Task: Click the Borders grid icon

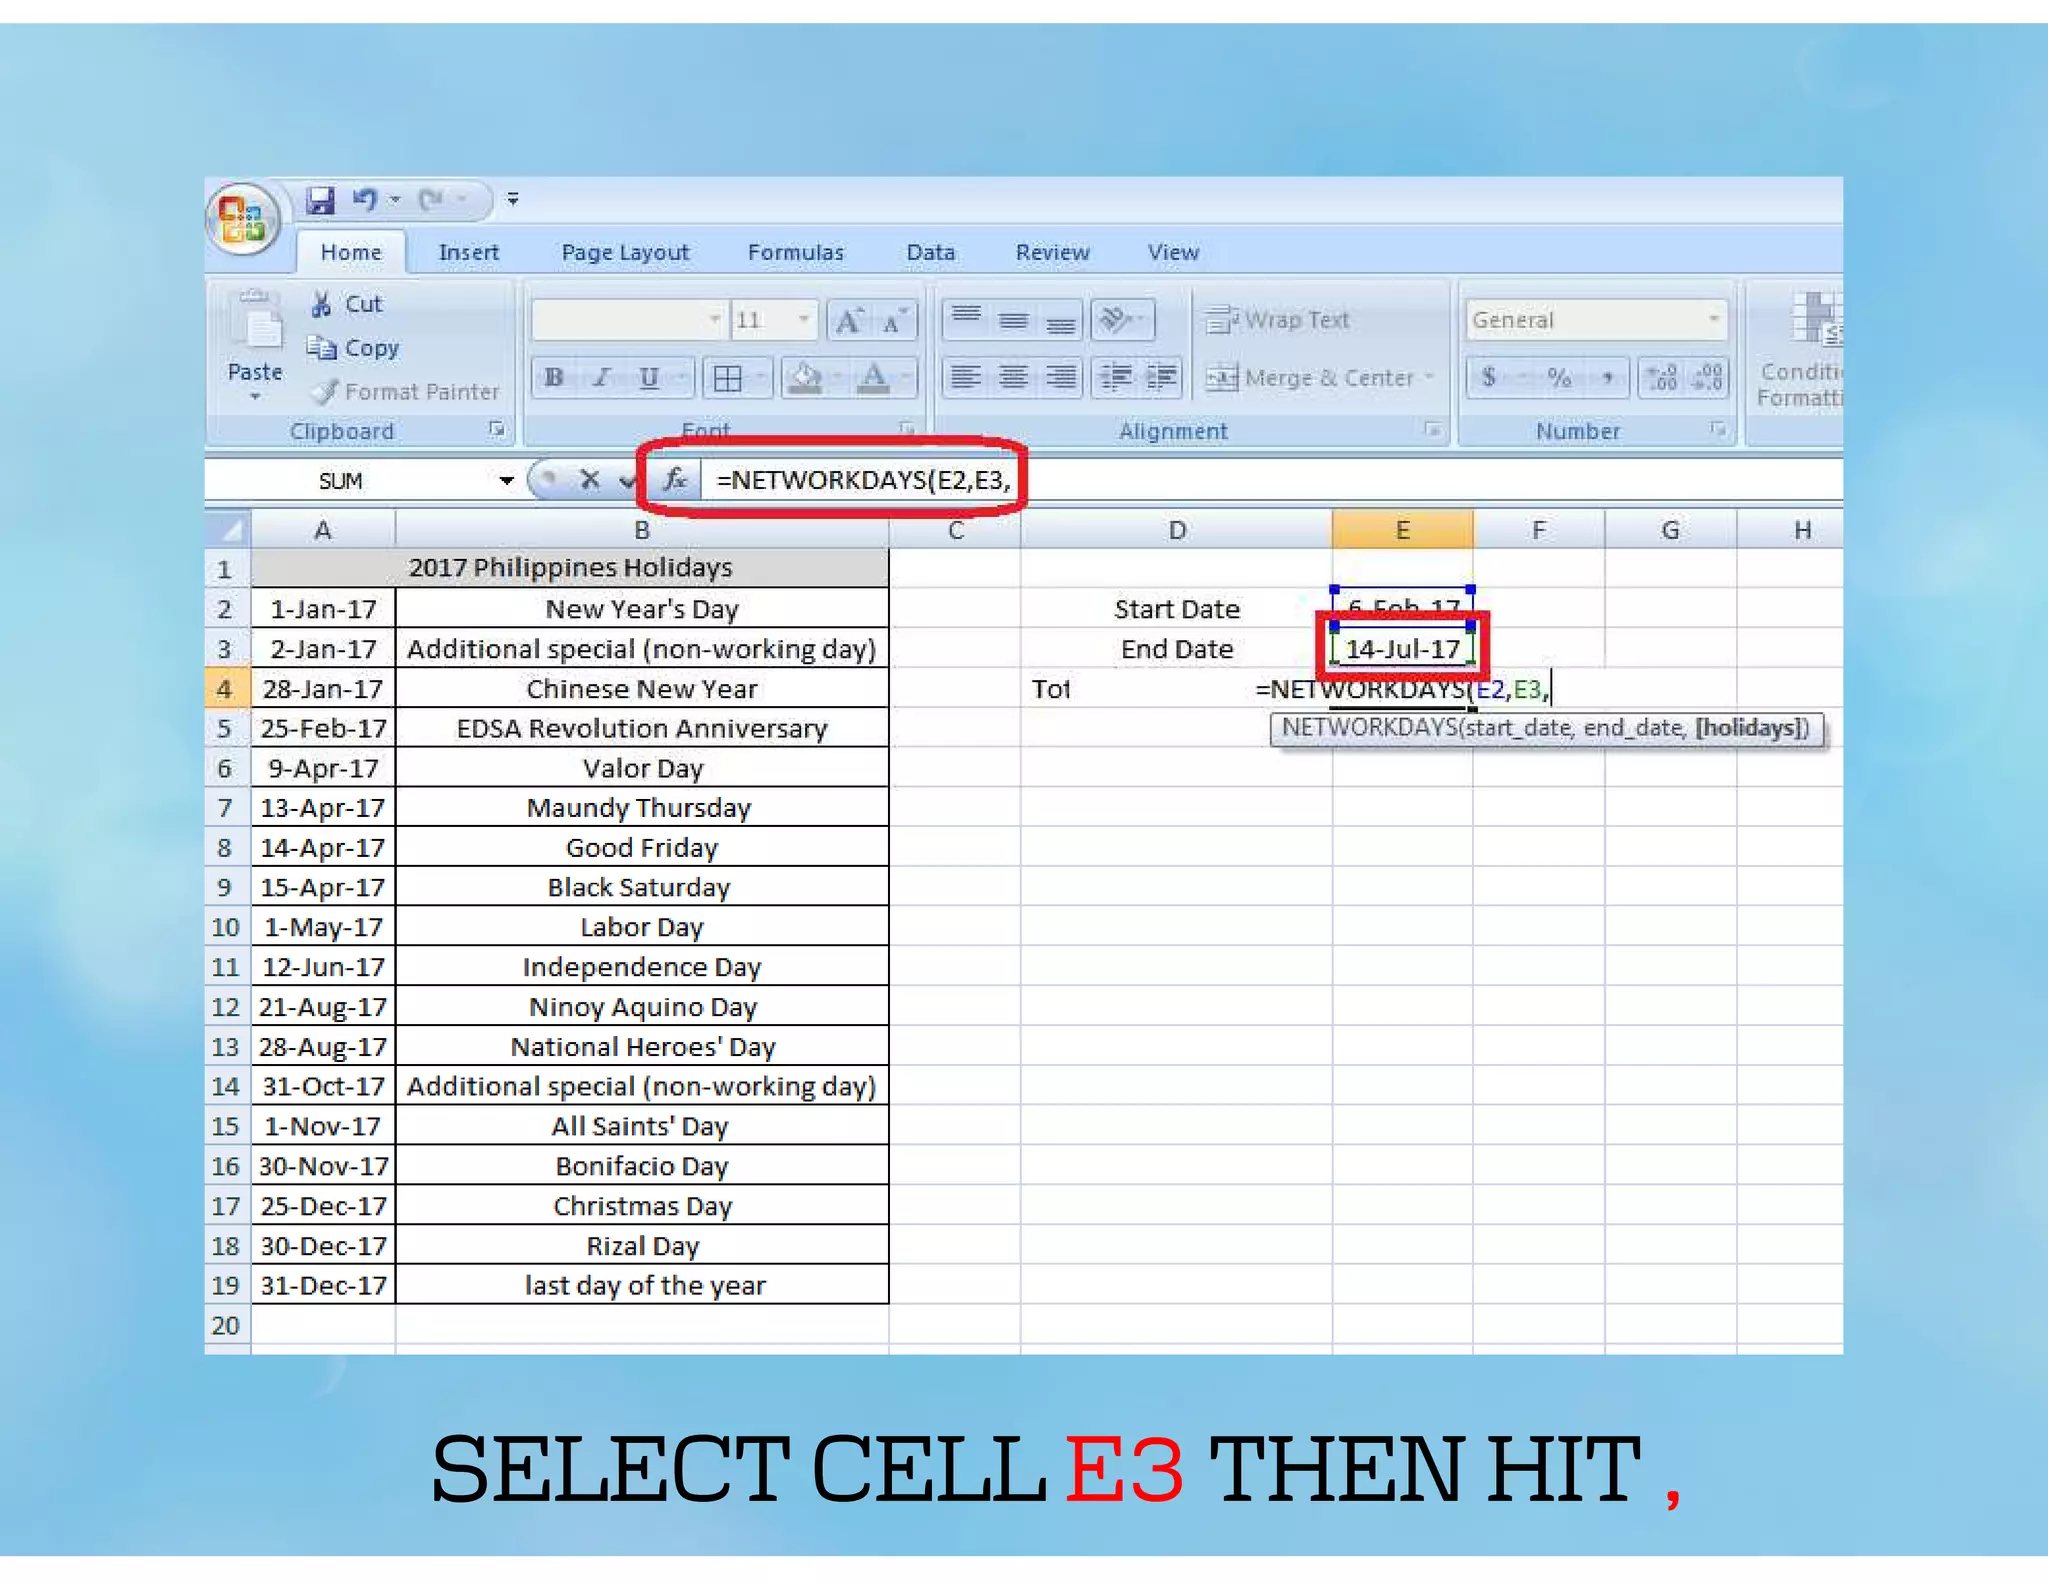Action: (727, 378)
